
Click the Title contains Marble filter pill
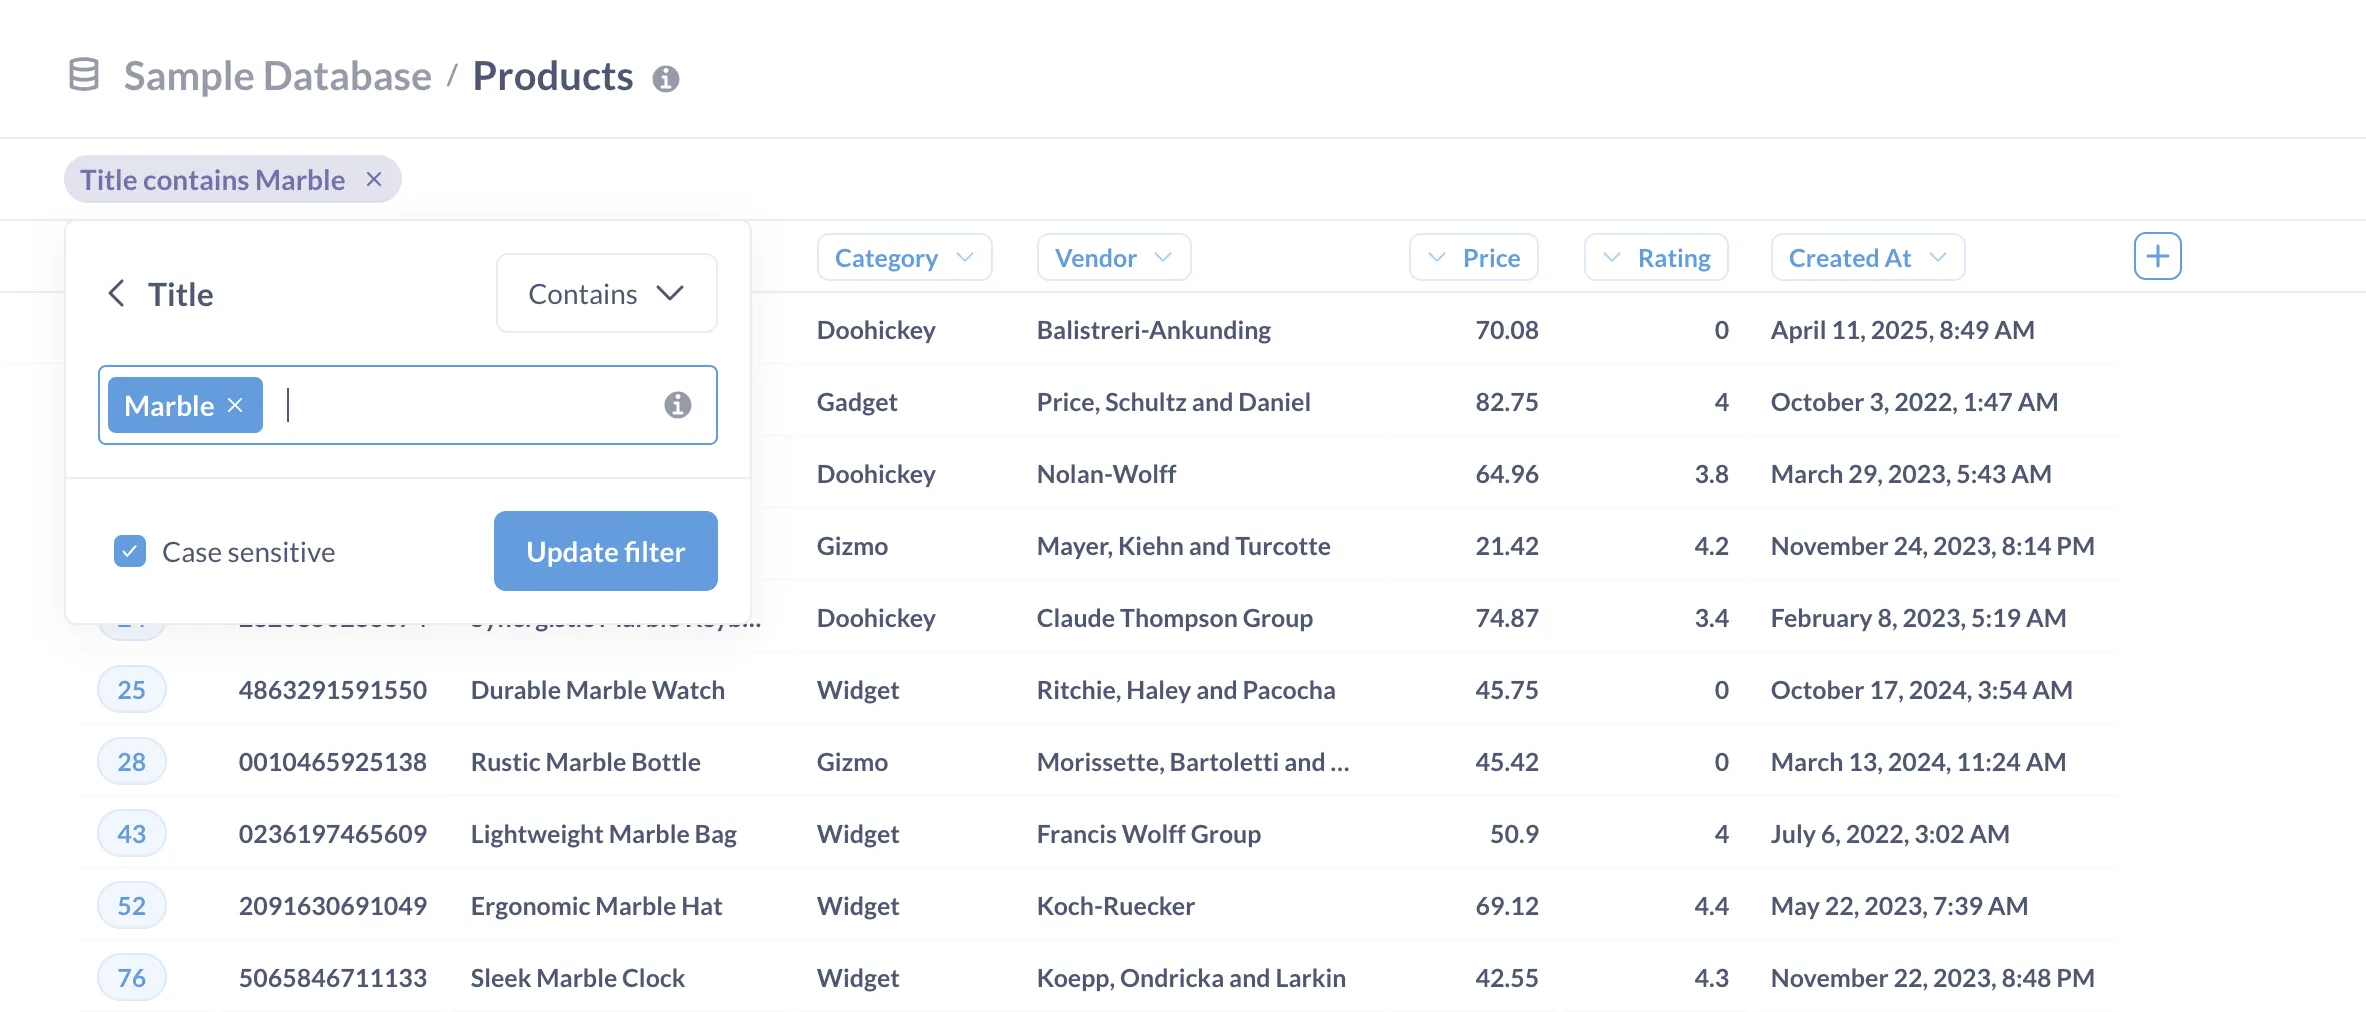(212, 180)
